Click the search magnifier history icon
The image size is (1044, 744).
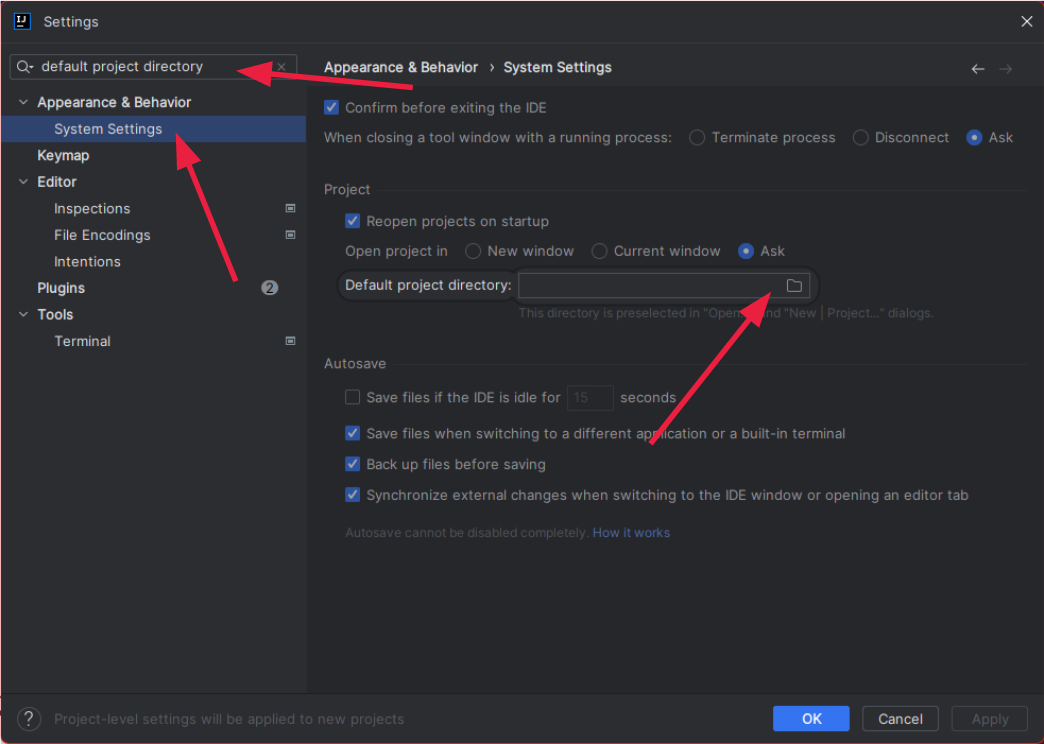pos(25,67)
